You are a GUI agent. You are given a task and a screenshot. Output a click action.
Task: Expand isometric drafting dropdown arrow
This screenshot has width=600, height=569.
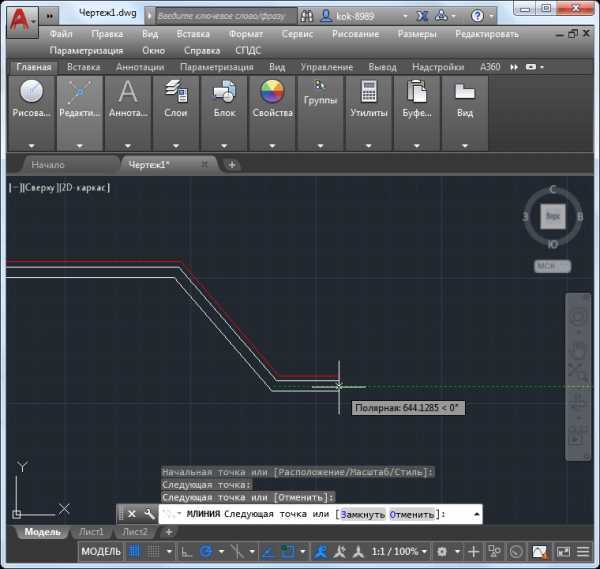click(x=252, y=551)
